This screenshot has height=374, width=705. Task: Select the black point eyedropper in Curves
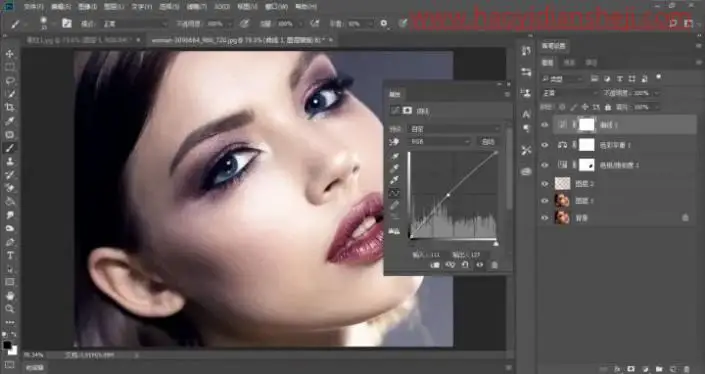coord(395,156)
